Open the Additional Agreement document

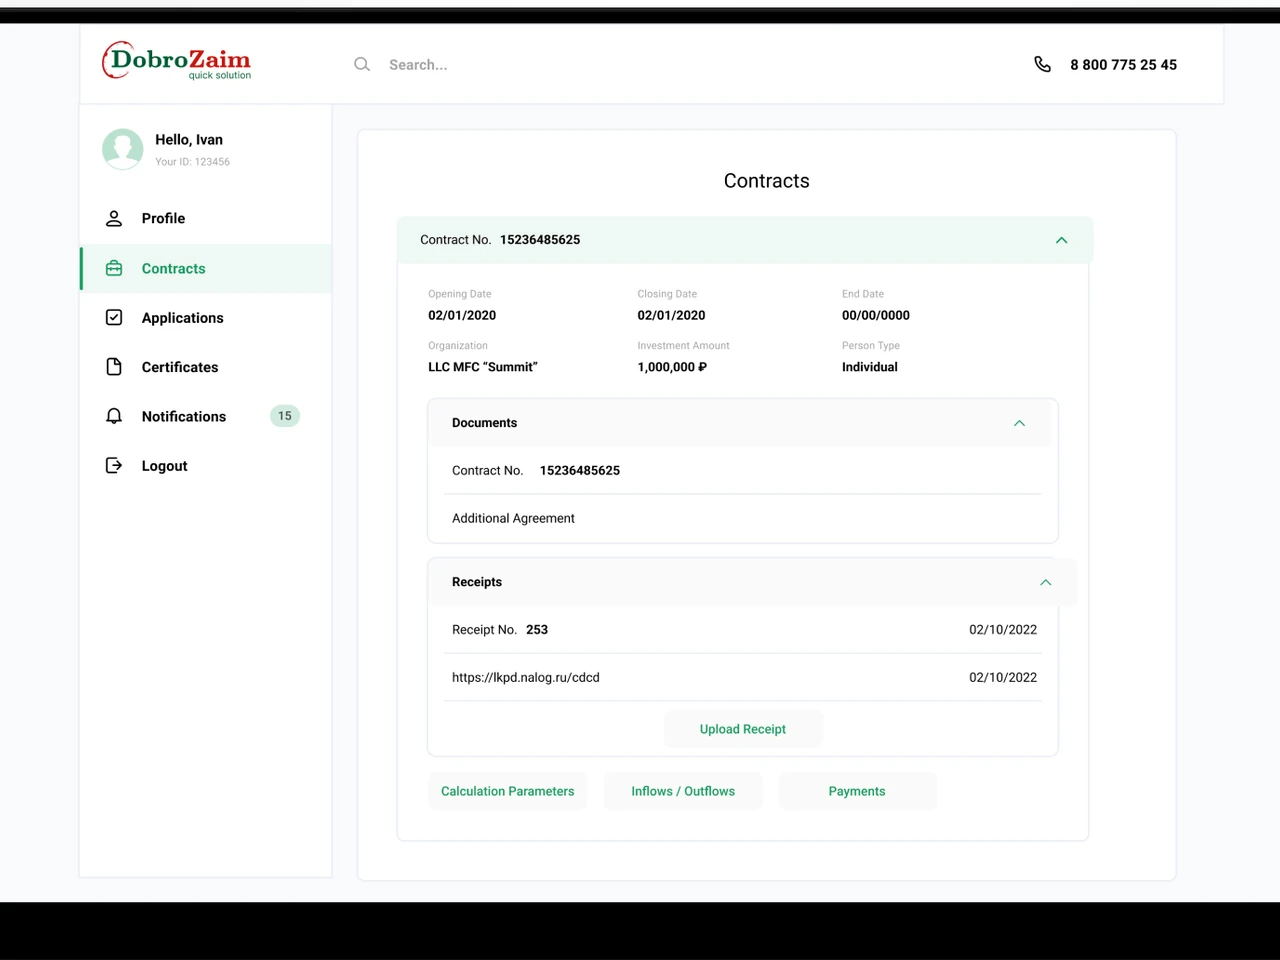(x=513, y=518)
